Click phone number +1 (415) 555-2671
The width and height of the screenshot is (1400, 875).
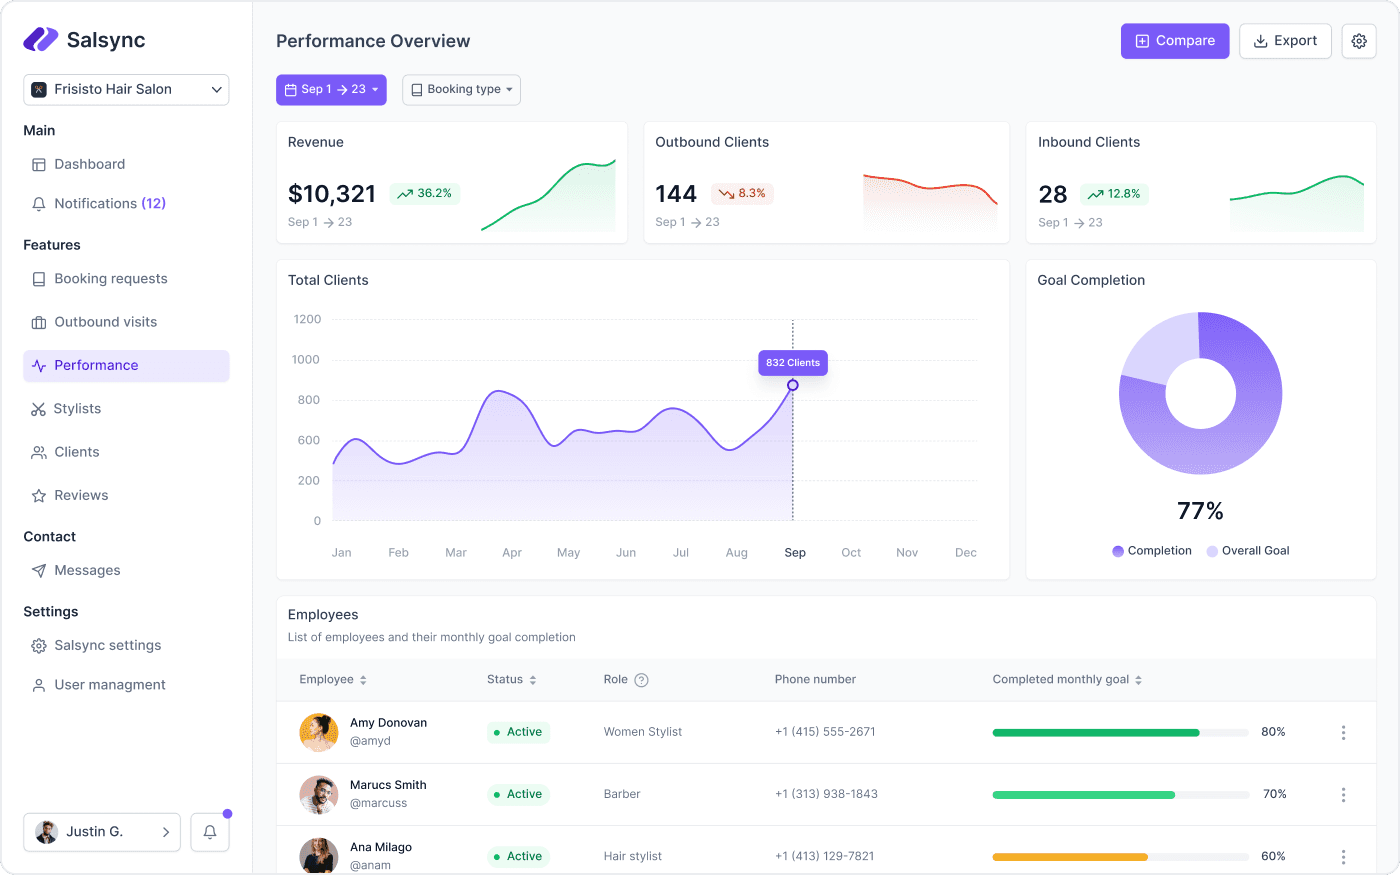[825, 732]
